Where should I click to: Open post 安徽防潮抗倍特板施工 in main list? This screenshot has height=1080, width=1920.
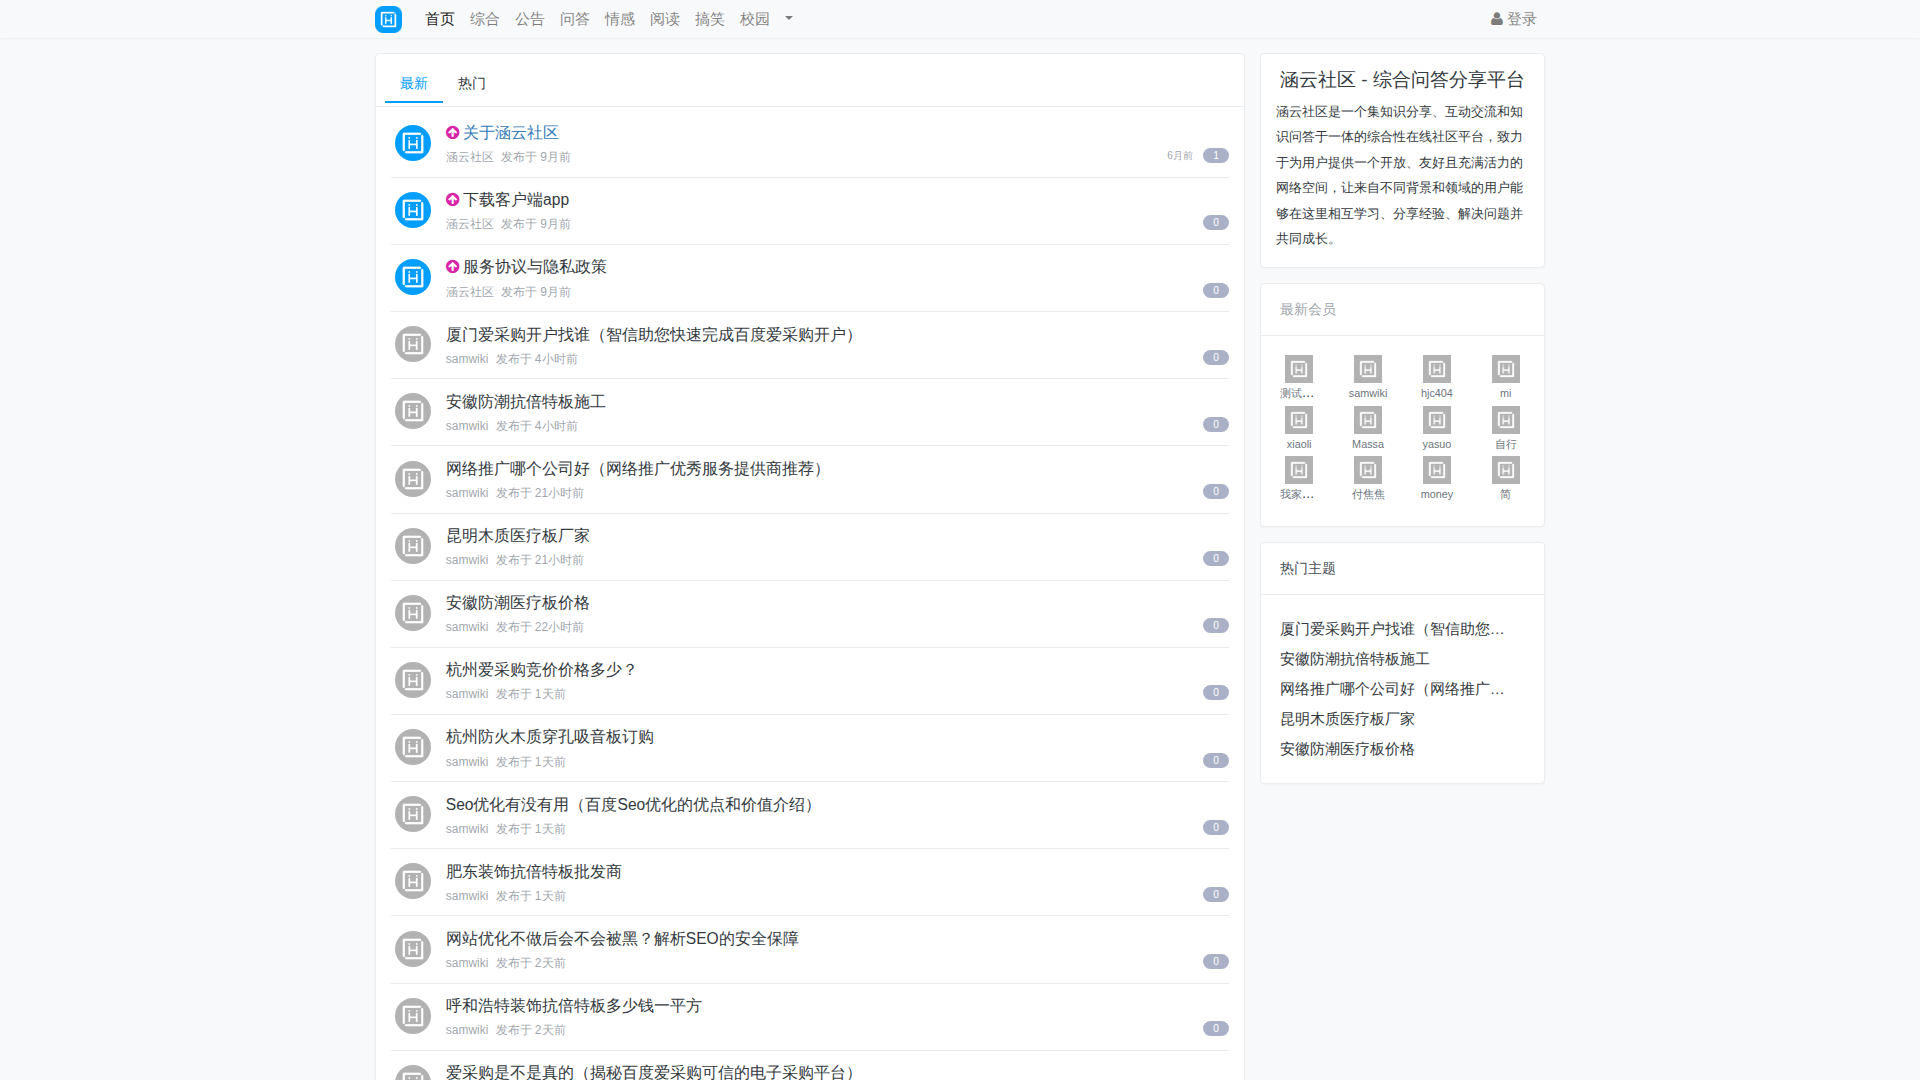525,402
